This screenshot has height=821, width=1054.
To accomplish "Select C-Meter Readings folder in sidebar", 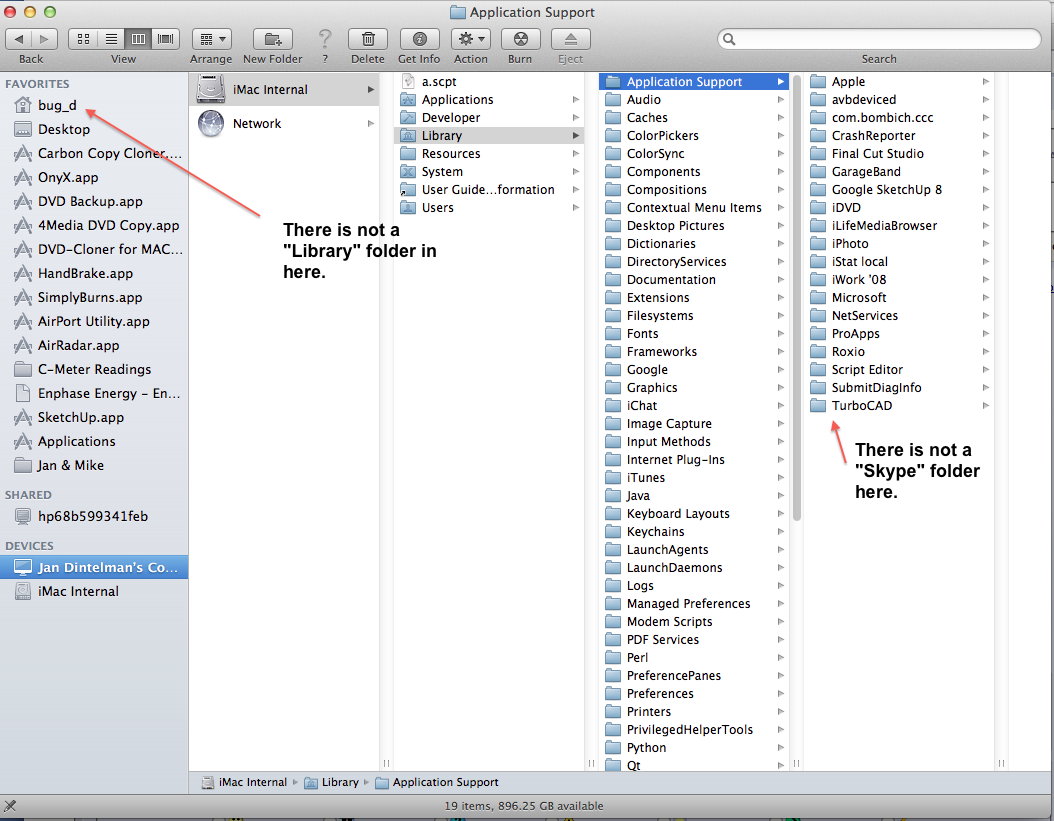I will coord(94,369).
